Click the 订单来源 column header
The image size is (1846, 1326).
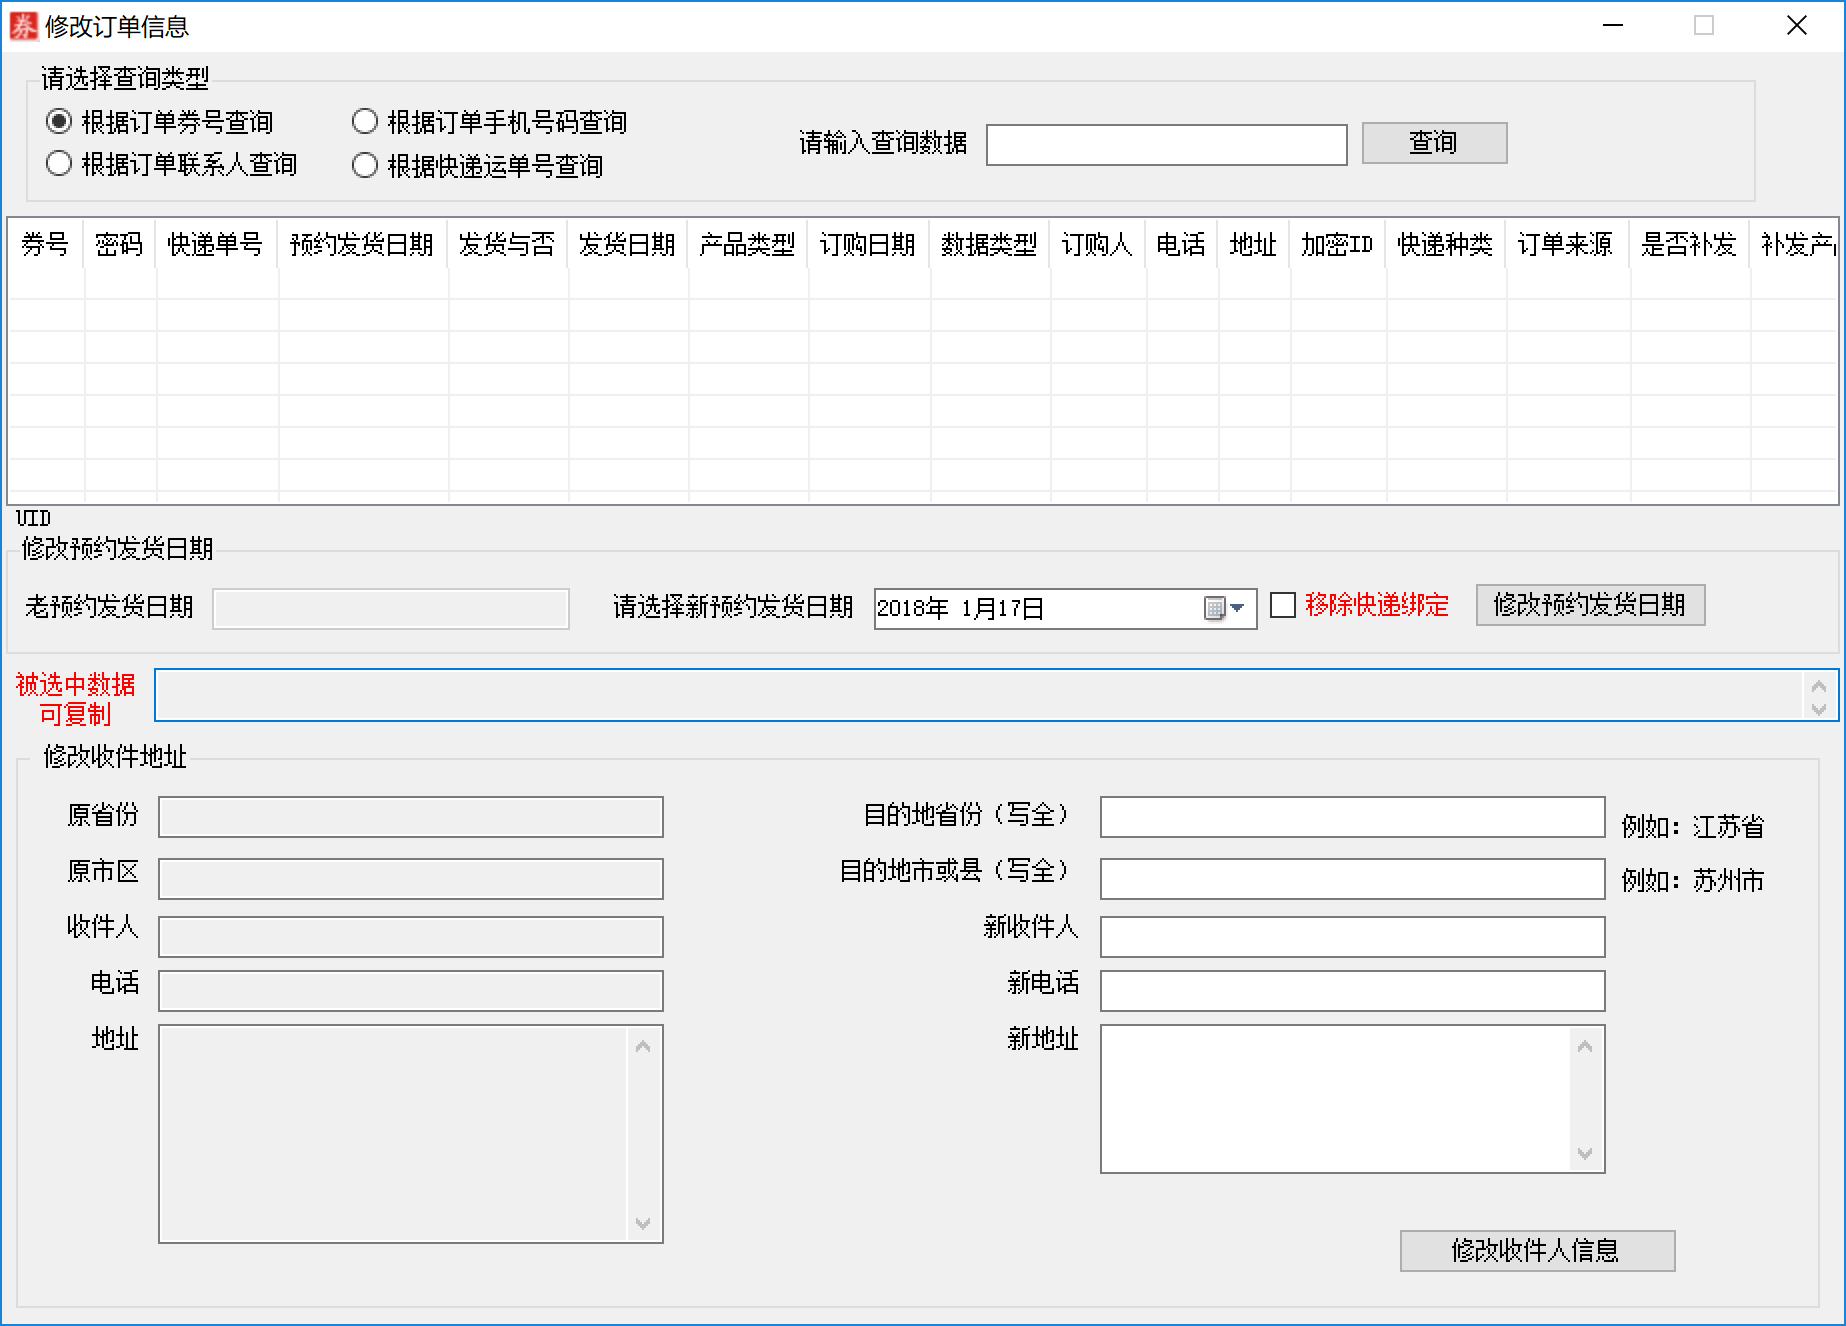[x=1565, y=245]
